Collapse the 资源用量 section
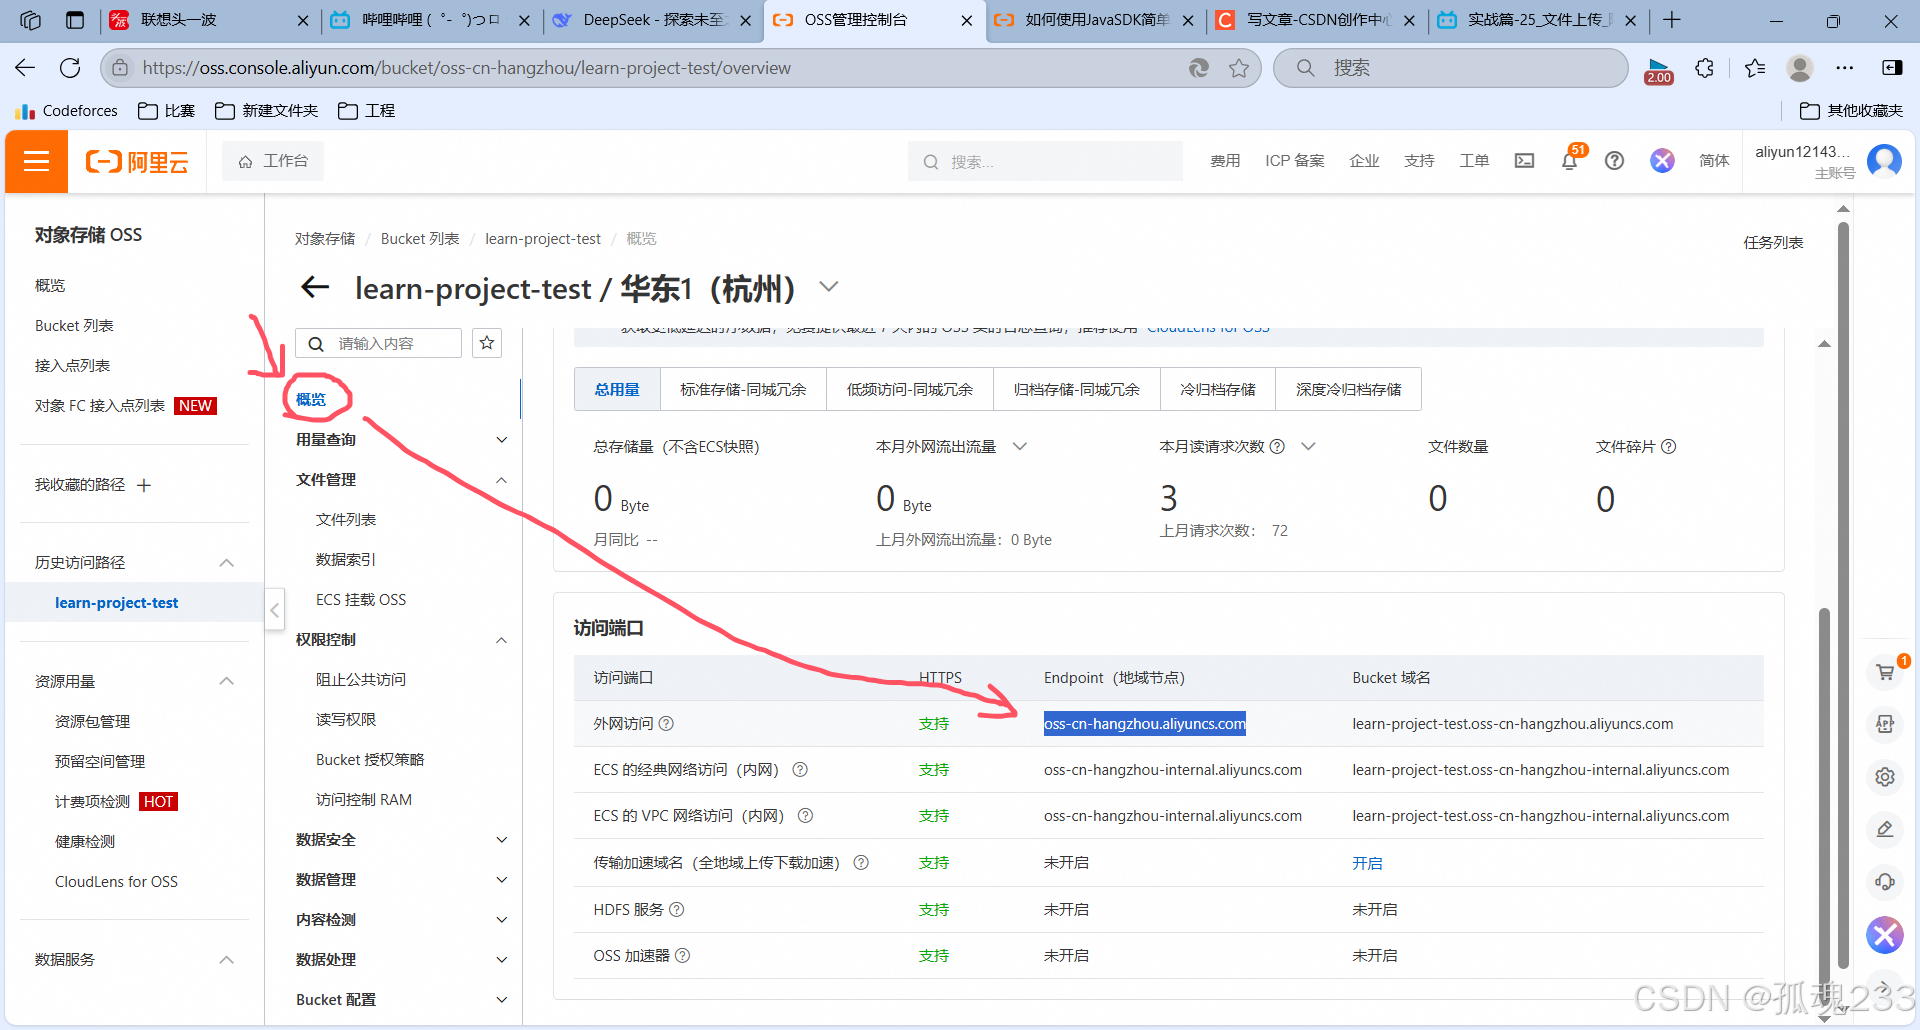The height and width of the screenshot is (1030, 1920). click(227, 681)
